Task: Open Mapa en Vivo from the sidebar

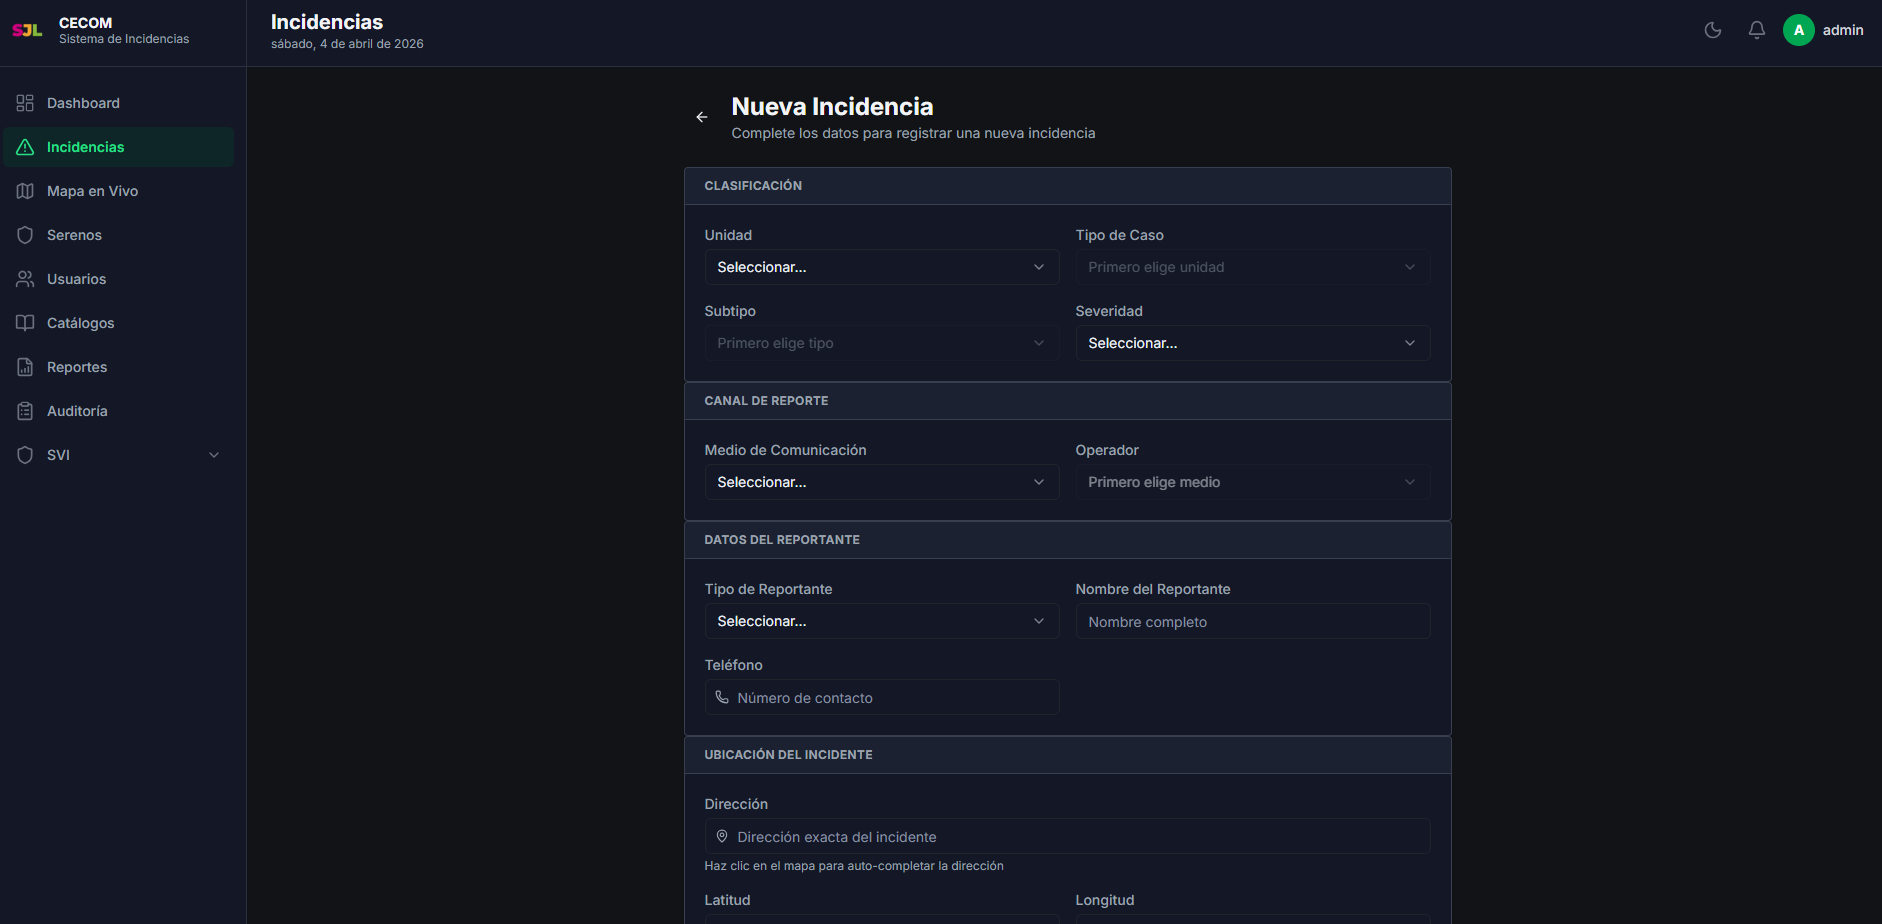Action: coord(119,191)
